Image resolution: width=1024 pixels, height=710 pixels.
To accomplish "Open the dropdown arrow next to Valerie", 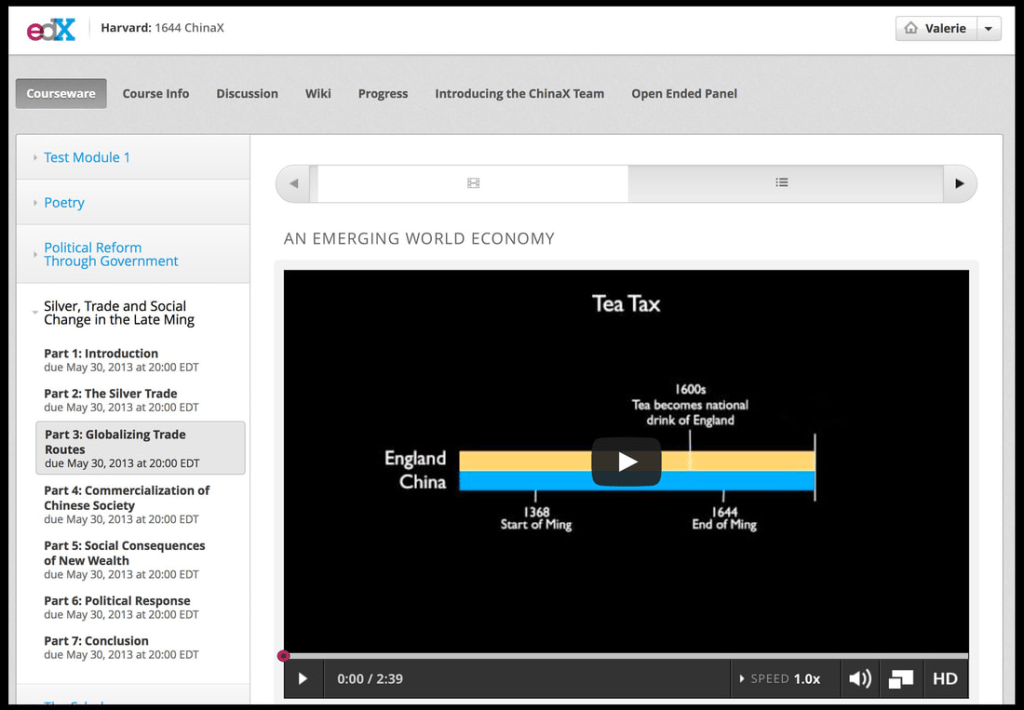I will pos(988,29).
